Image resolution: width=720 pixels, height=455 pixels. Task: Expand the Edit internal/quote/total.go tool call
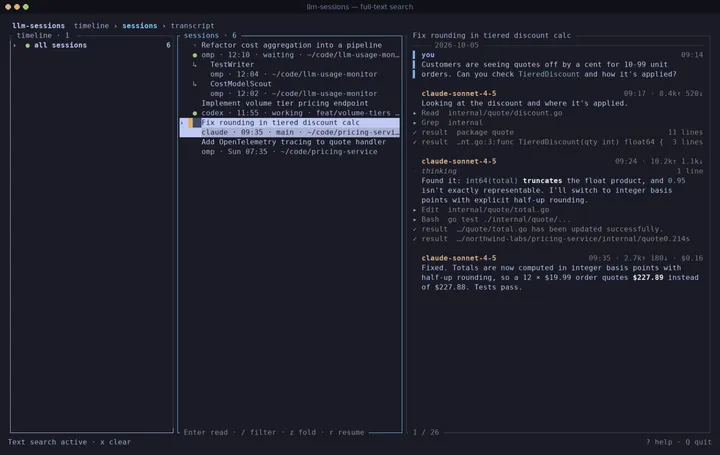(x=415, y=210)
